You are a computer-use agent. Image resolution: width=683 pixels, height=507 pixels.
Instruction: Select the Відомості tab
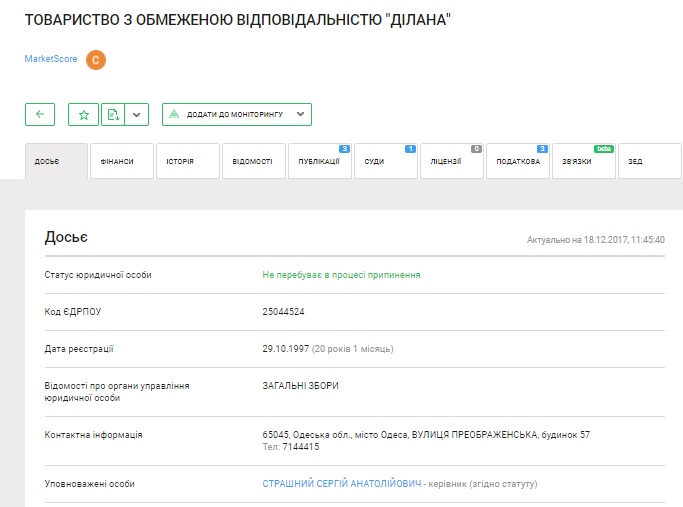point(253,161)
